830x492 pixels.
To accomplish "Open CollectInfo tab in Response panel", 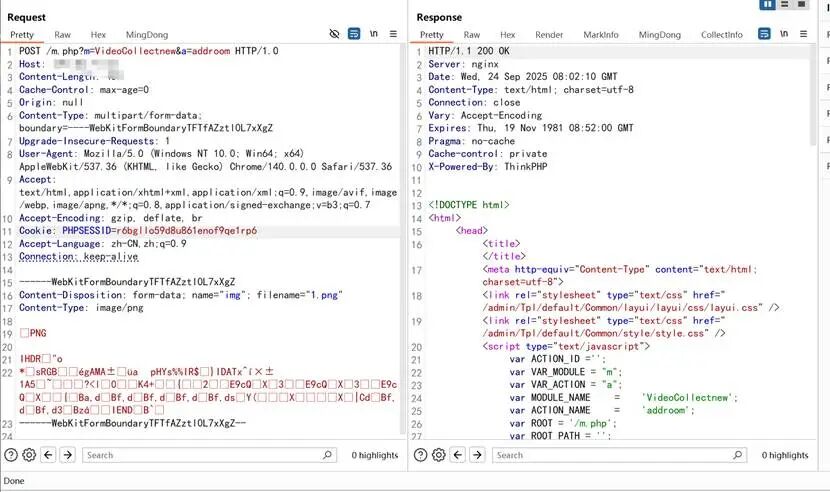I will coord(721,35).
